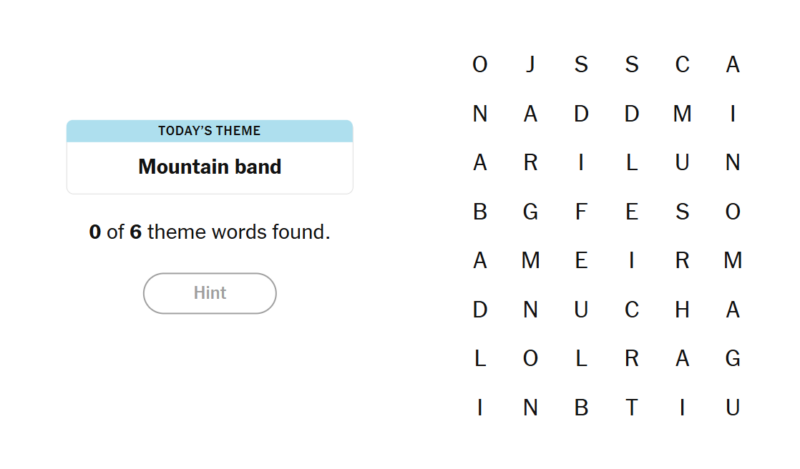This screenshot has height=469, width=800.
Task: Tap the I in the bottom-left corner
Action: click(480, 408)
